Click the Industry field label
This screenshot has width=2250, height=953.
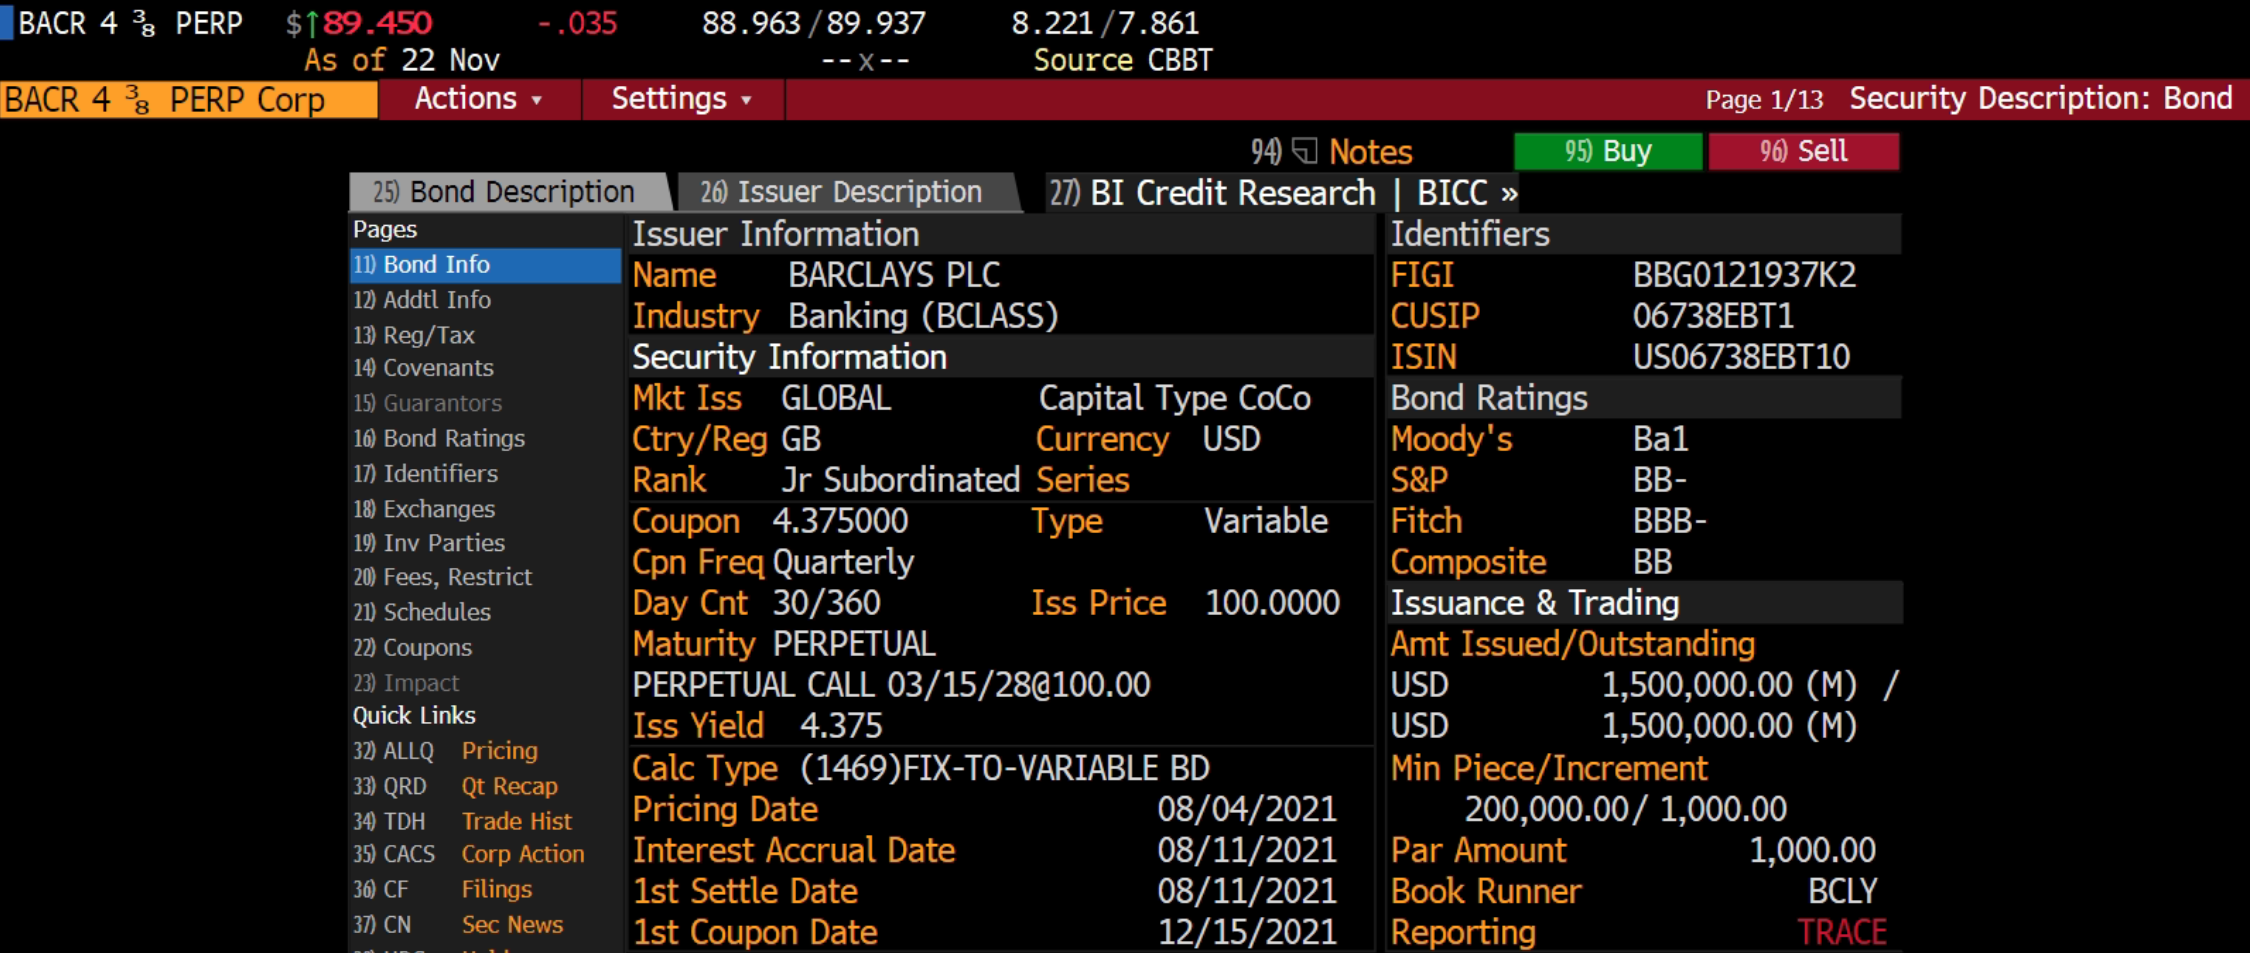[x=696, y=316]
